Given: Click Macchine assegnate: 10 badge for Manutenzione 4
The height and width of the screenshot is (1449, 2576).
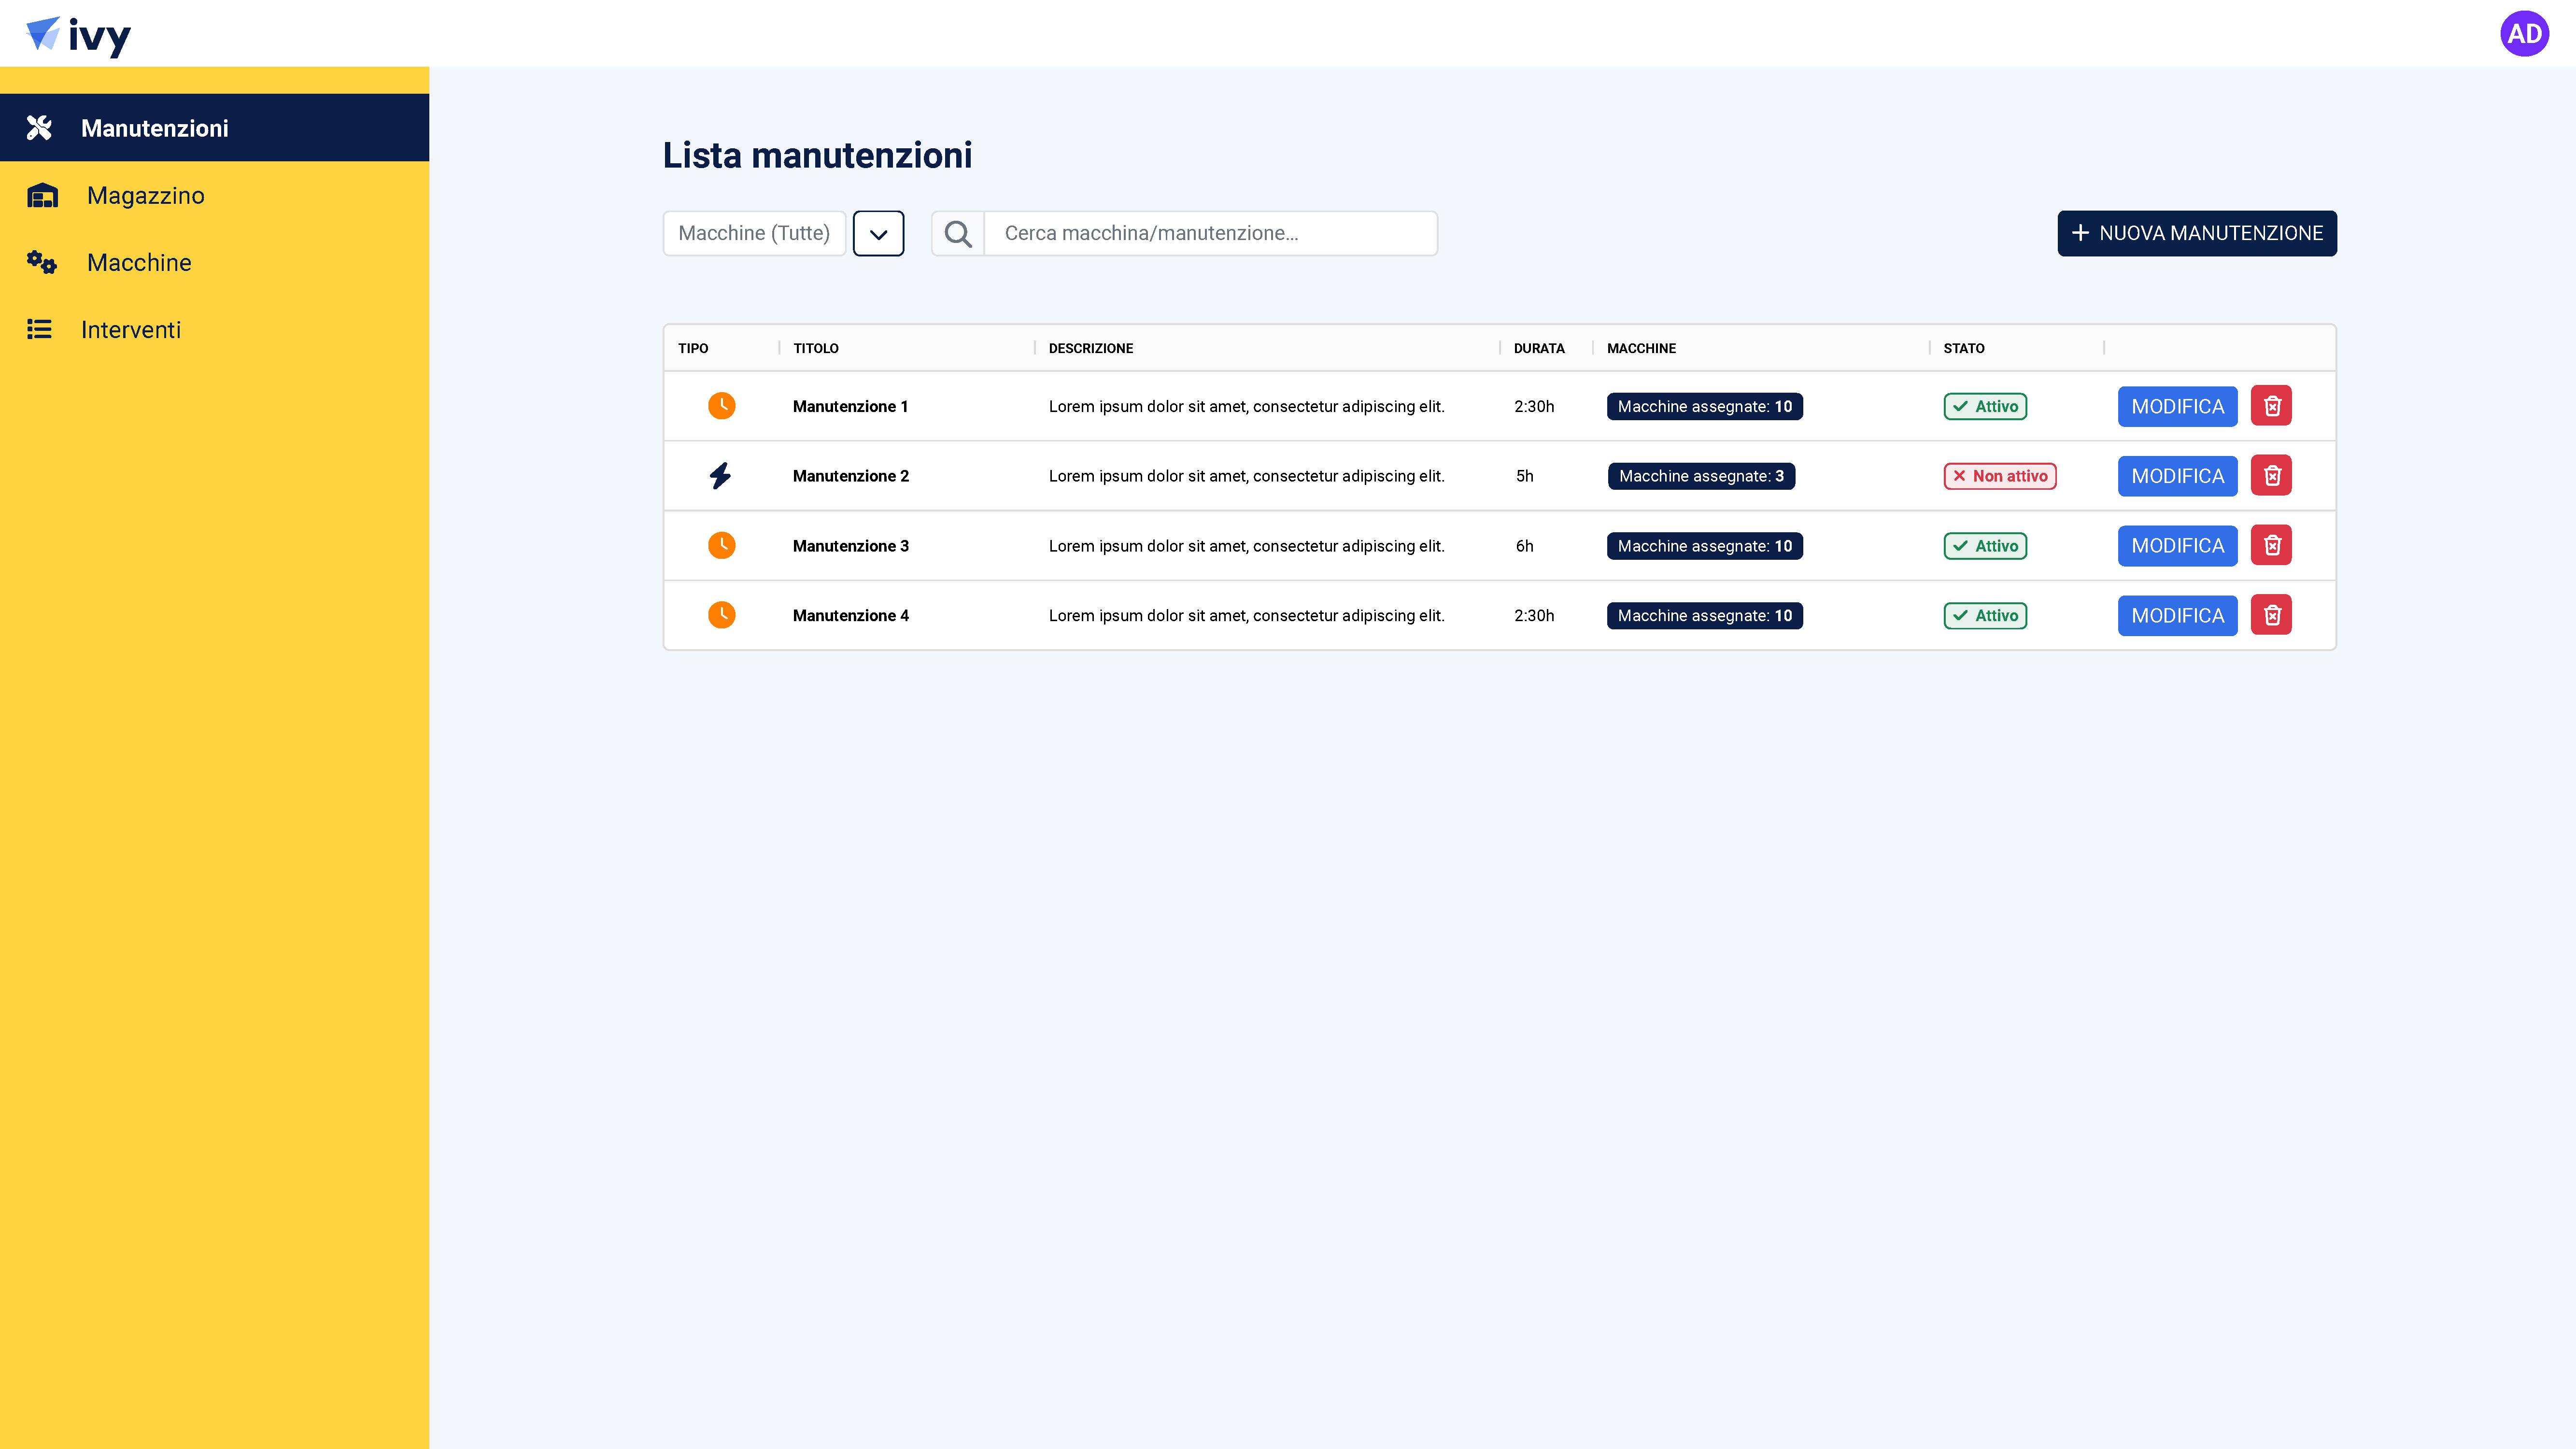Looking at the screenshot, I should 1704,616.
